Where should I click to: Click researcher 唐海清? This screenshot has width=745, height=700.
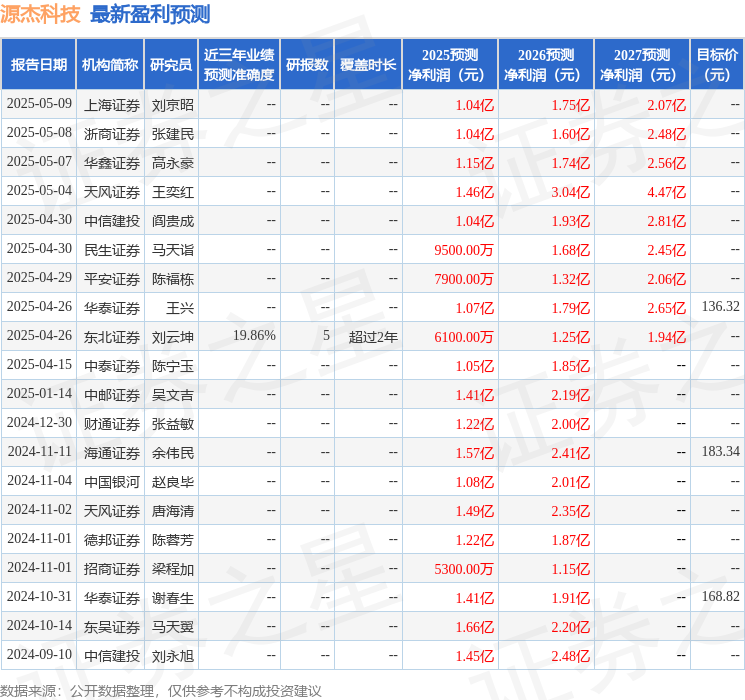pyautogui.click(x=172, y=511)
